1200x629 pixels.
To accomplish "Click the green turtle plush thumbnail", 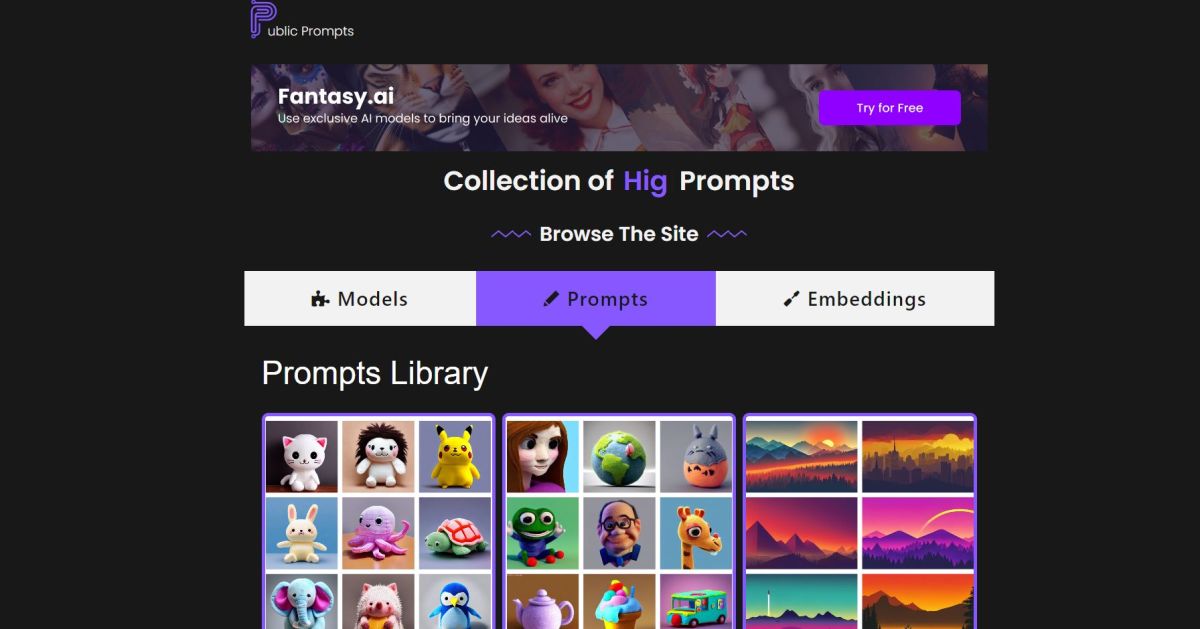I will pyautogui.click(x=455, y=533).
